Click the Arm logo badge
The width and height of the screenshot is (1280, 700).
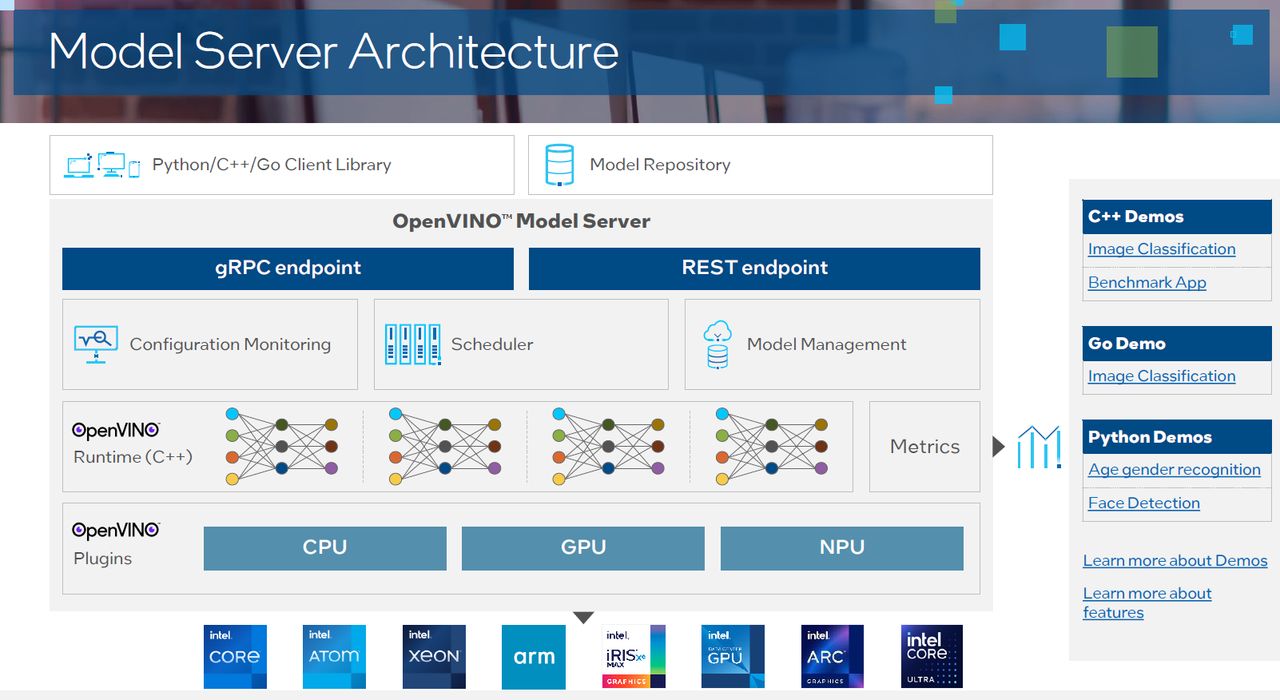point(534,656)
